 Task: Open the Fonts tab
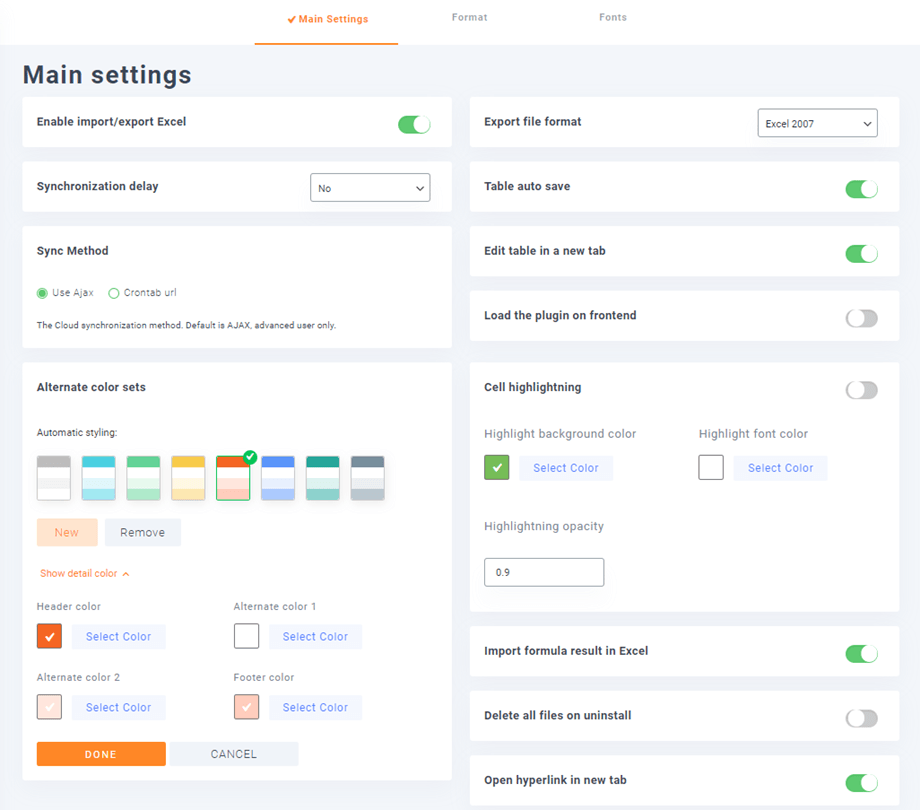coord(613,17)
